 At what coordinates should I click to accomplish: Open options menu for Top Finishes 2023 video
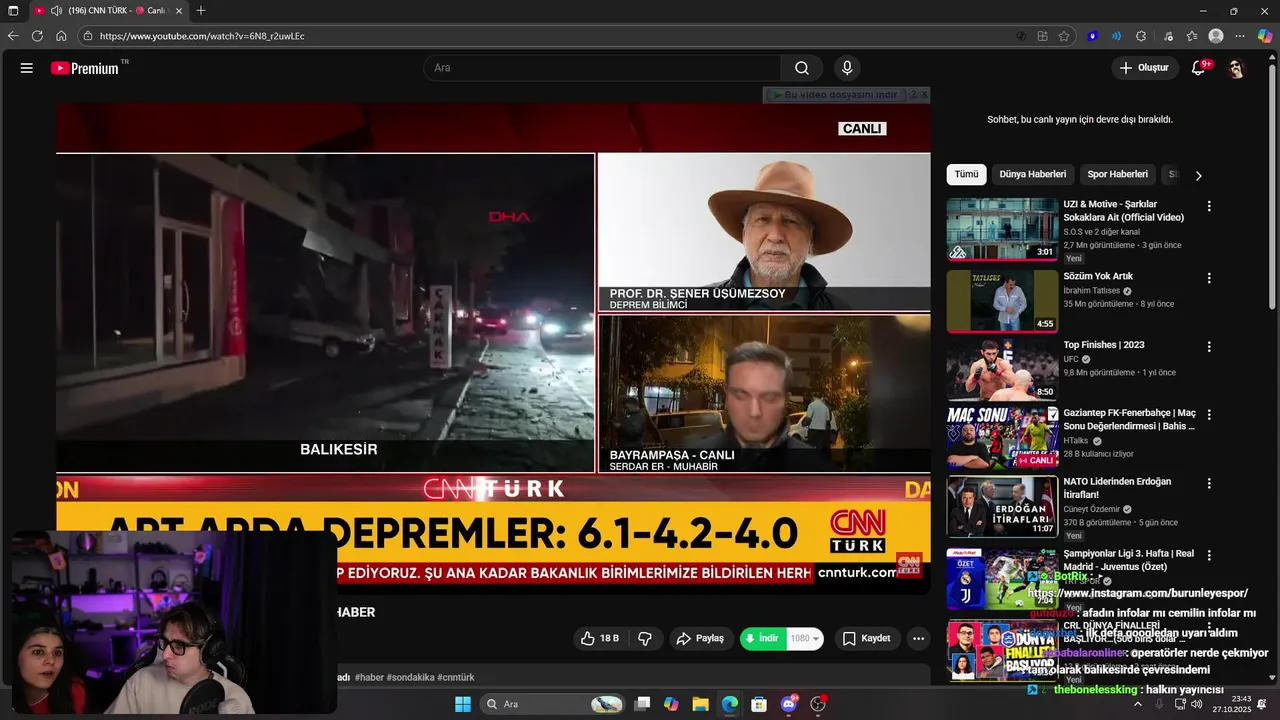1209,347
